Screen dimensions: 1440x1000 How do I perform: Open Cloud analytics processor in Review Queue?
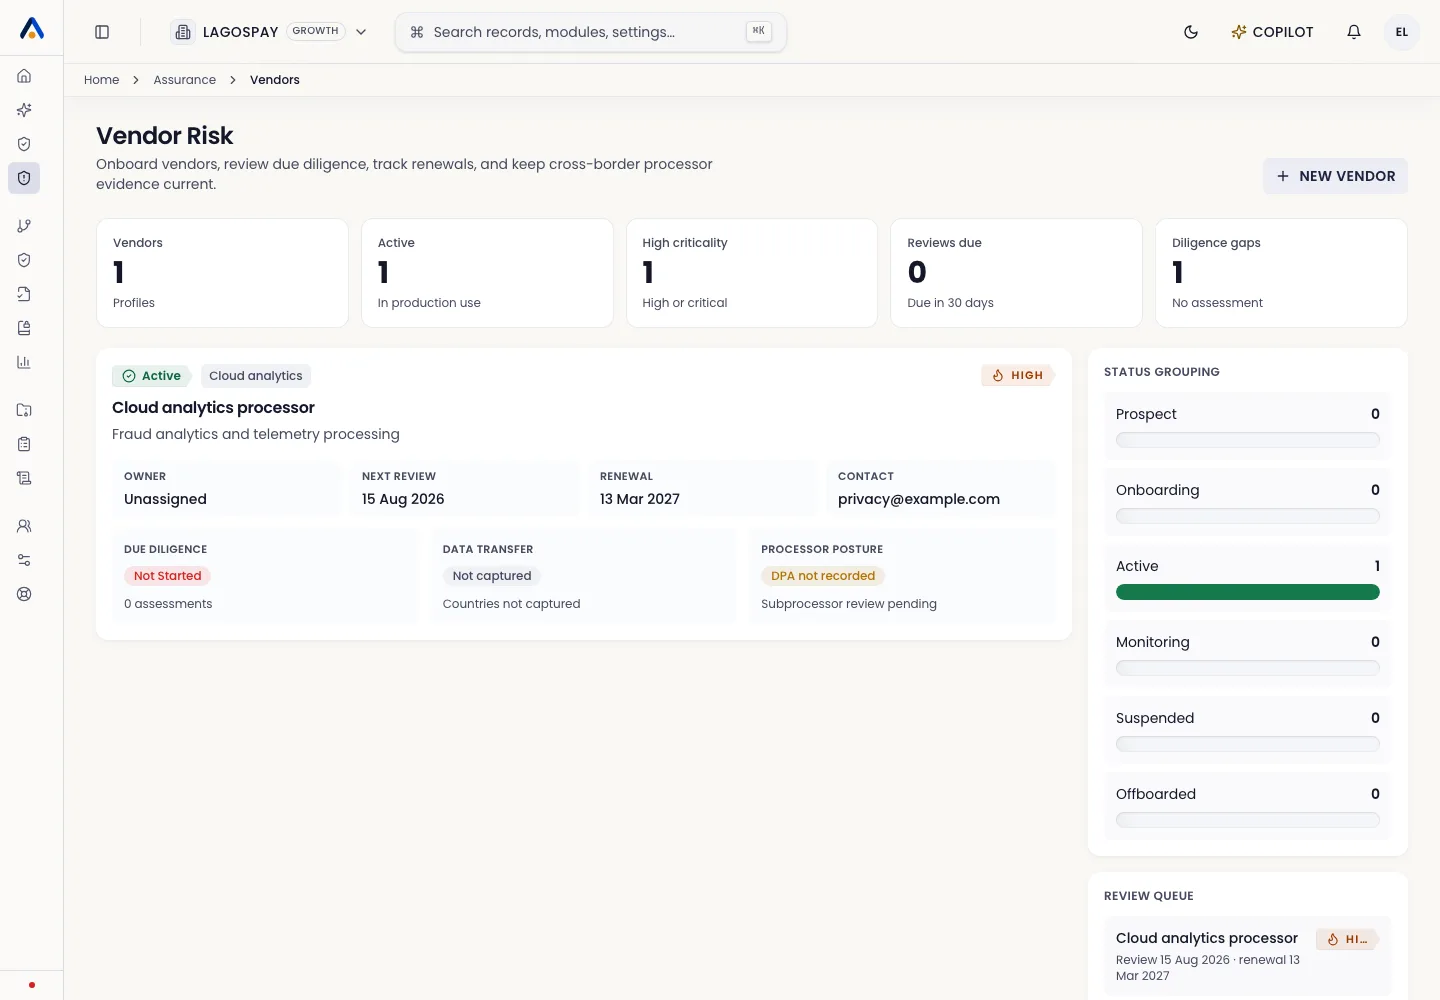tap(1207, 938)
